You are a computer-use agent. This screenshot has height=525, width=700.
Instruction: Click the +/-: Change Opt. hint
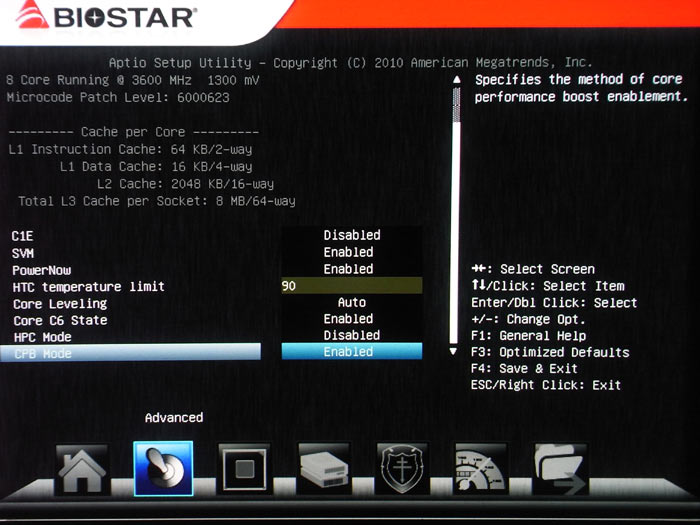pyautogui.click(x=528, y=319)
